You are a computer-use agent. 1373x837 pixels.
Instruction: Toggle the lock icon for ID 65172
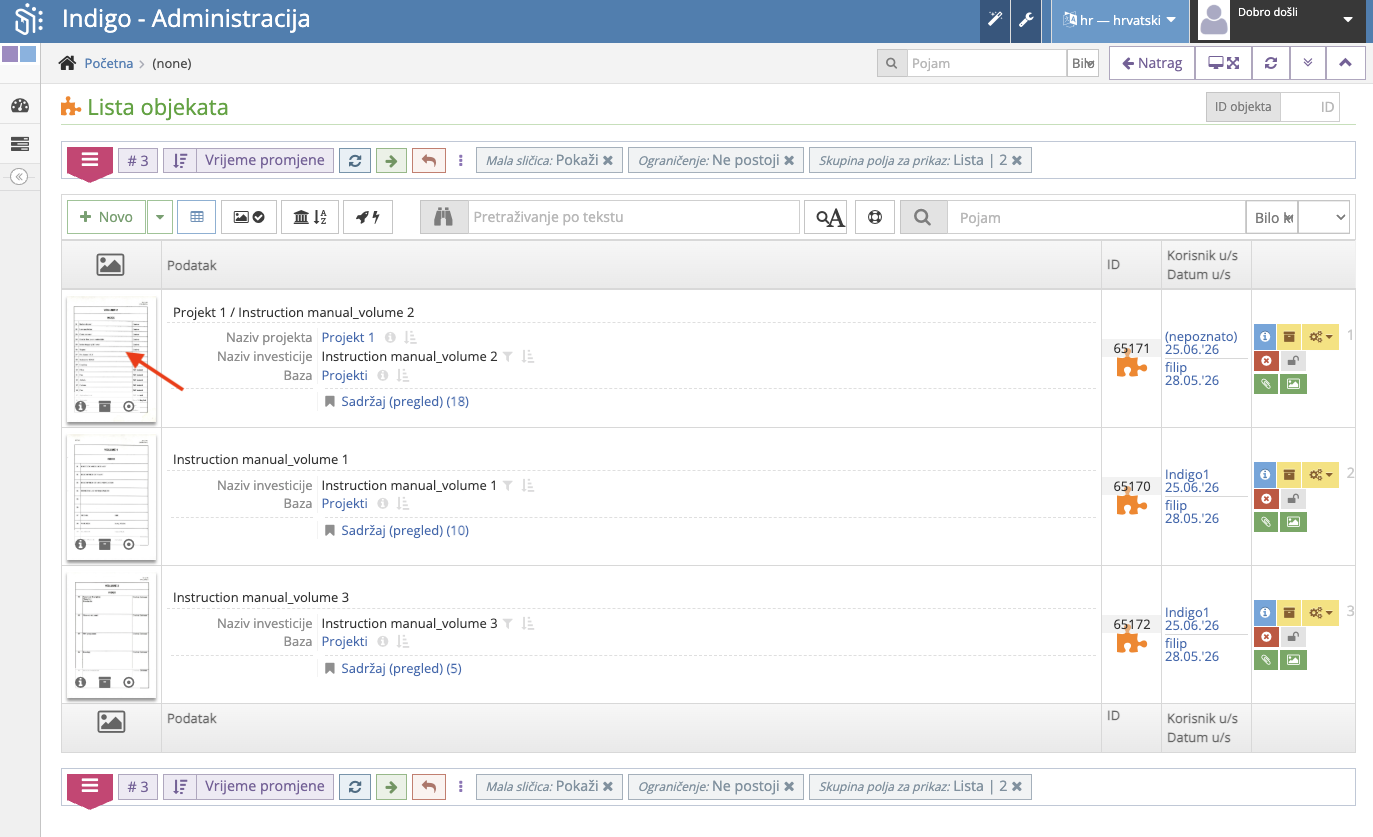[1293, 636]
